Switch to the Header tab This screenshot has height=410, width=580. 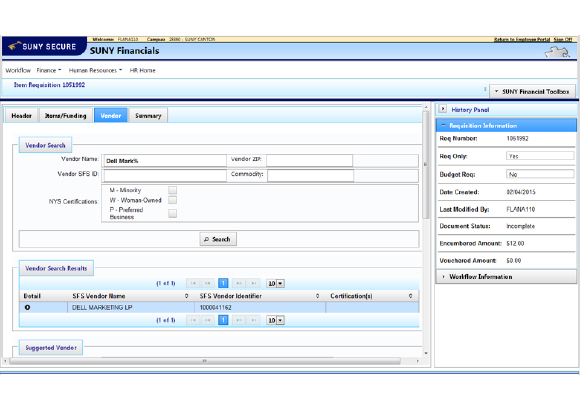tap(21, 116)
